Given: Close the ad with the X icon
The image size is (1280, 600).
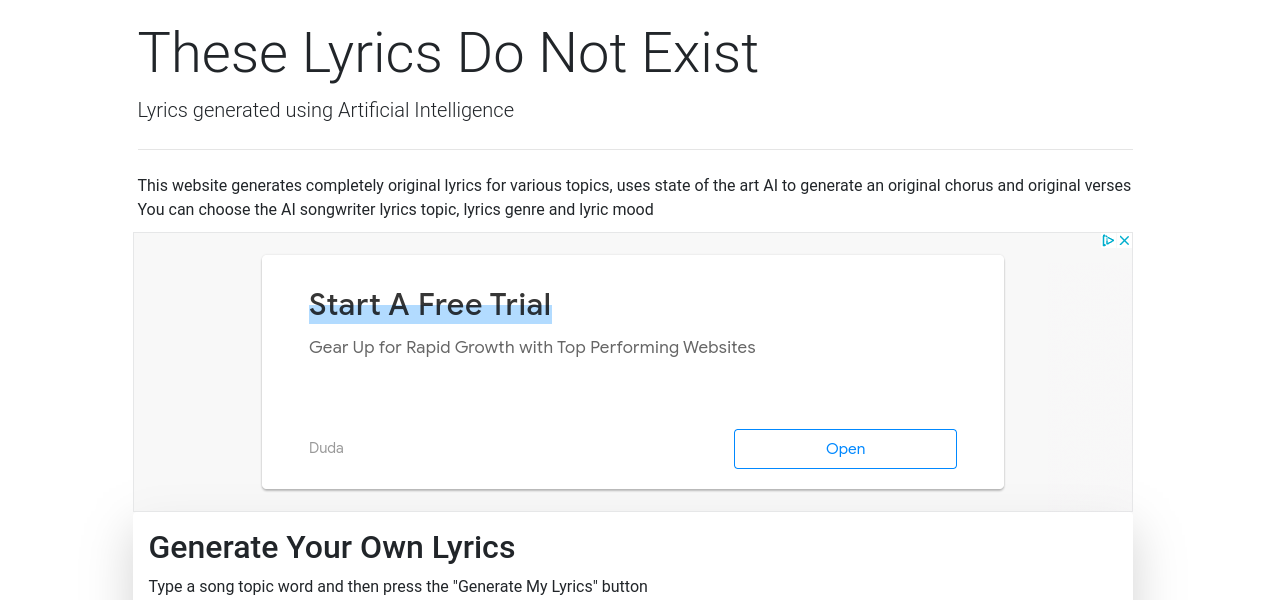Looking at the screenshot, I should (x=1124, y=241).
